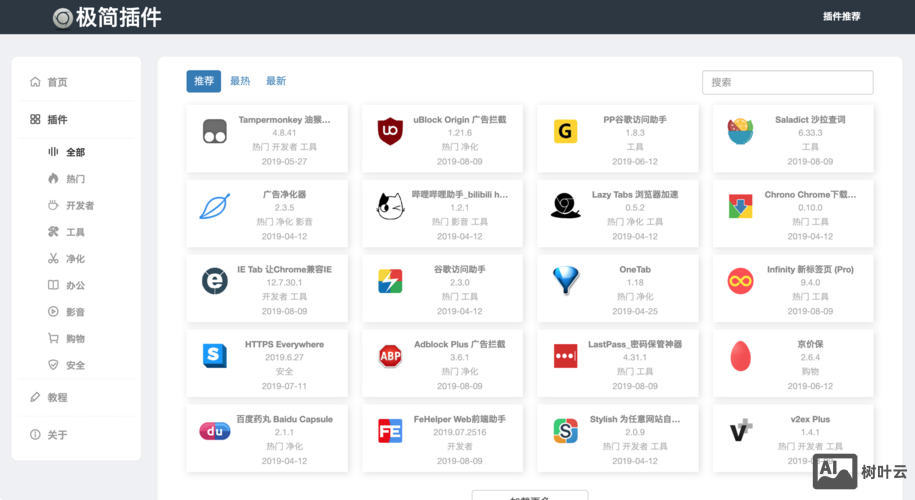Open the Saladict extension icon
915x500 pixels.
click(740, 131)
